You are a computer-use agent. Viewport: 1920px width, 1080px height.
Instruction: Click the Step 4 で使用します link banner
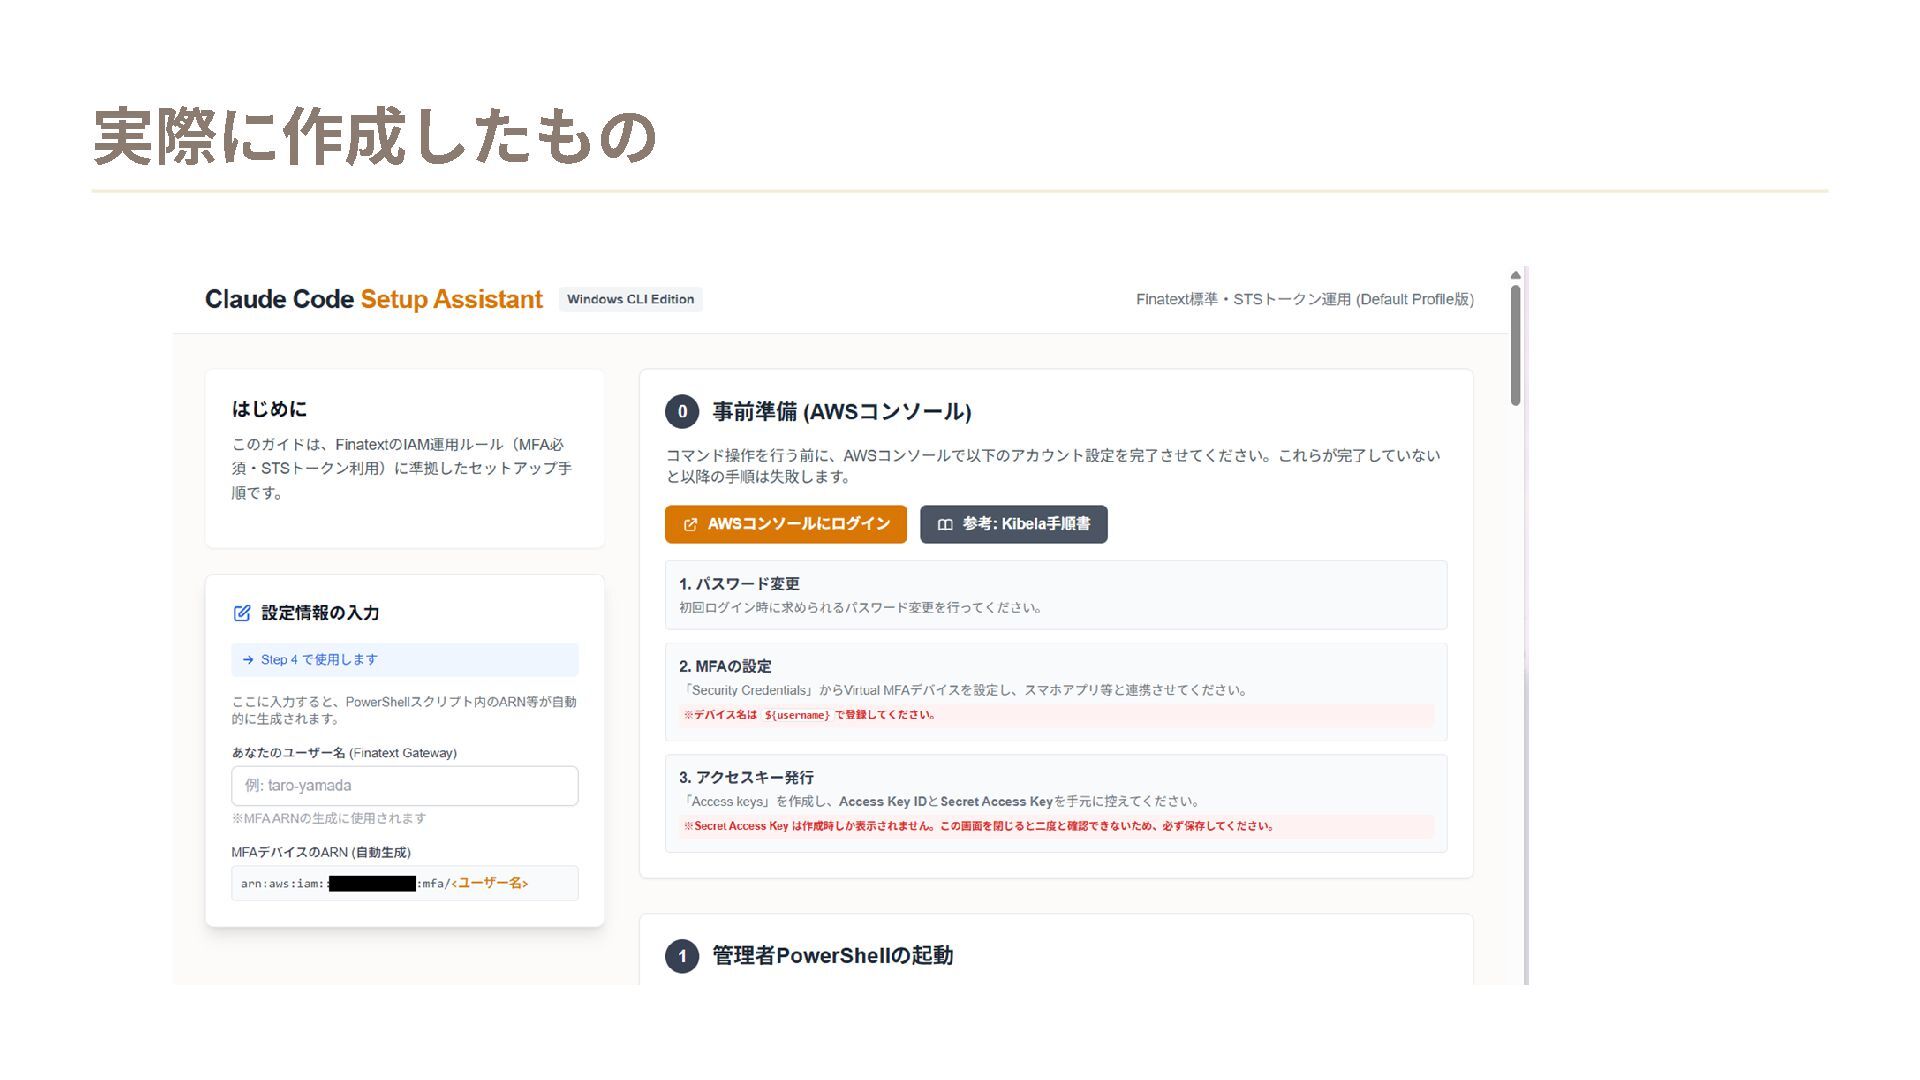pyautogui.click(x=404, y=660)
